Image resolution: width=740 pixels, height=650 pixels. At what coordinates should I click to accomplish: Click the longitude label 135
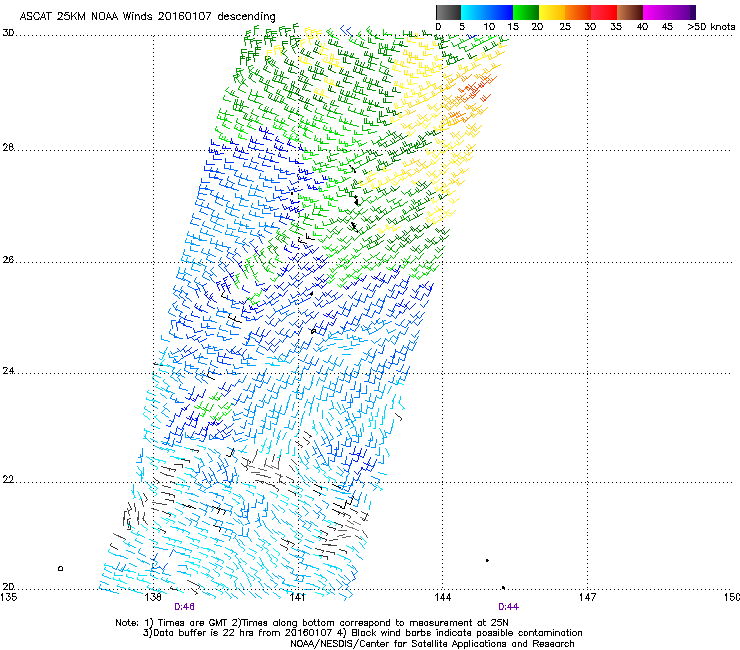coord(9,597)
